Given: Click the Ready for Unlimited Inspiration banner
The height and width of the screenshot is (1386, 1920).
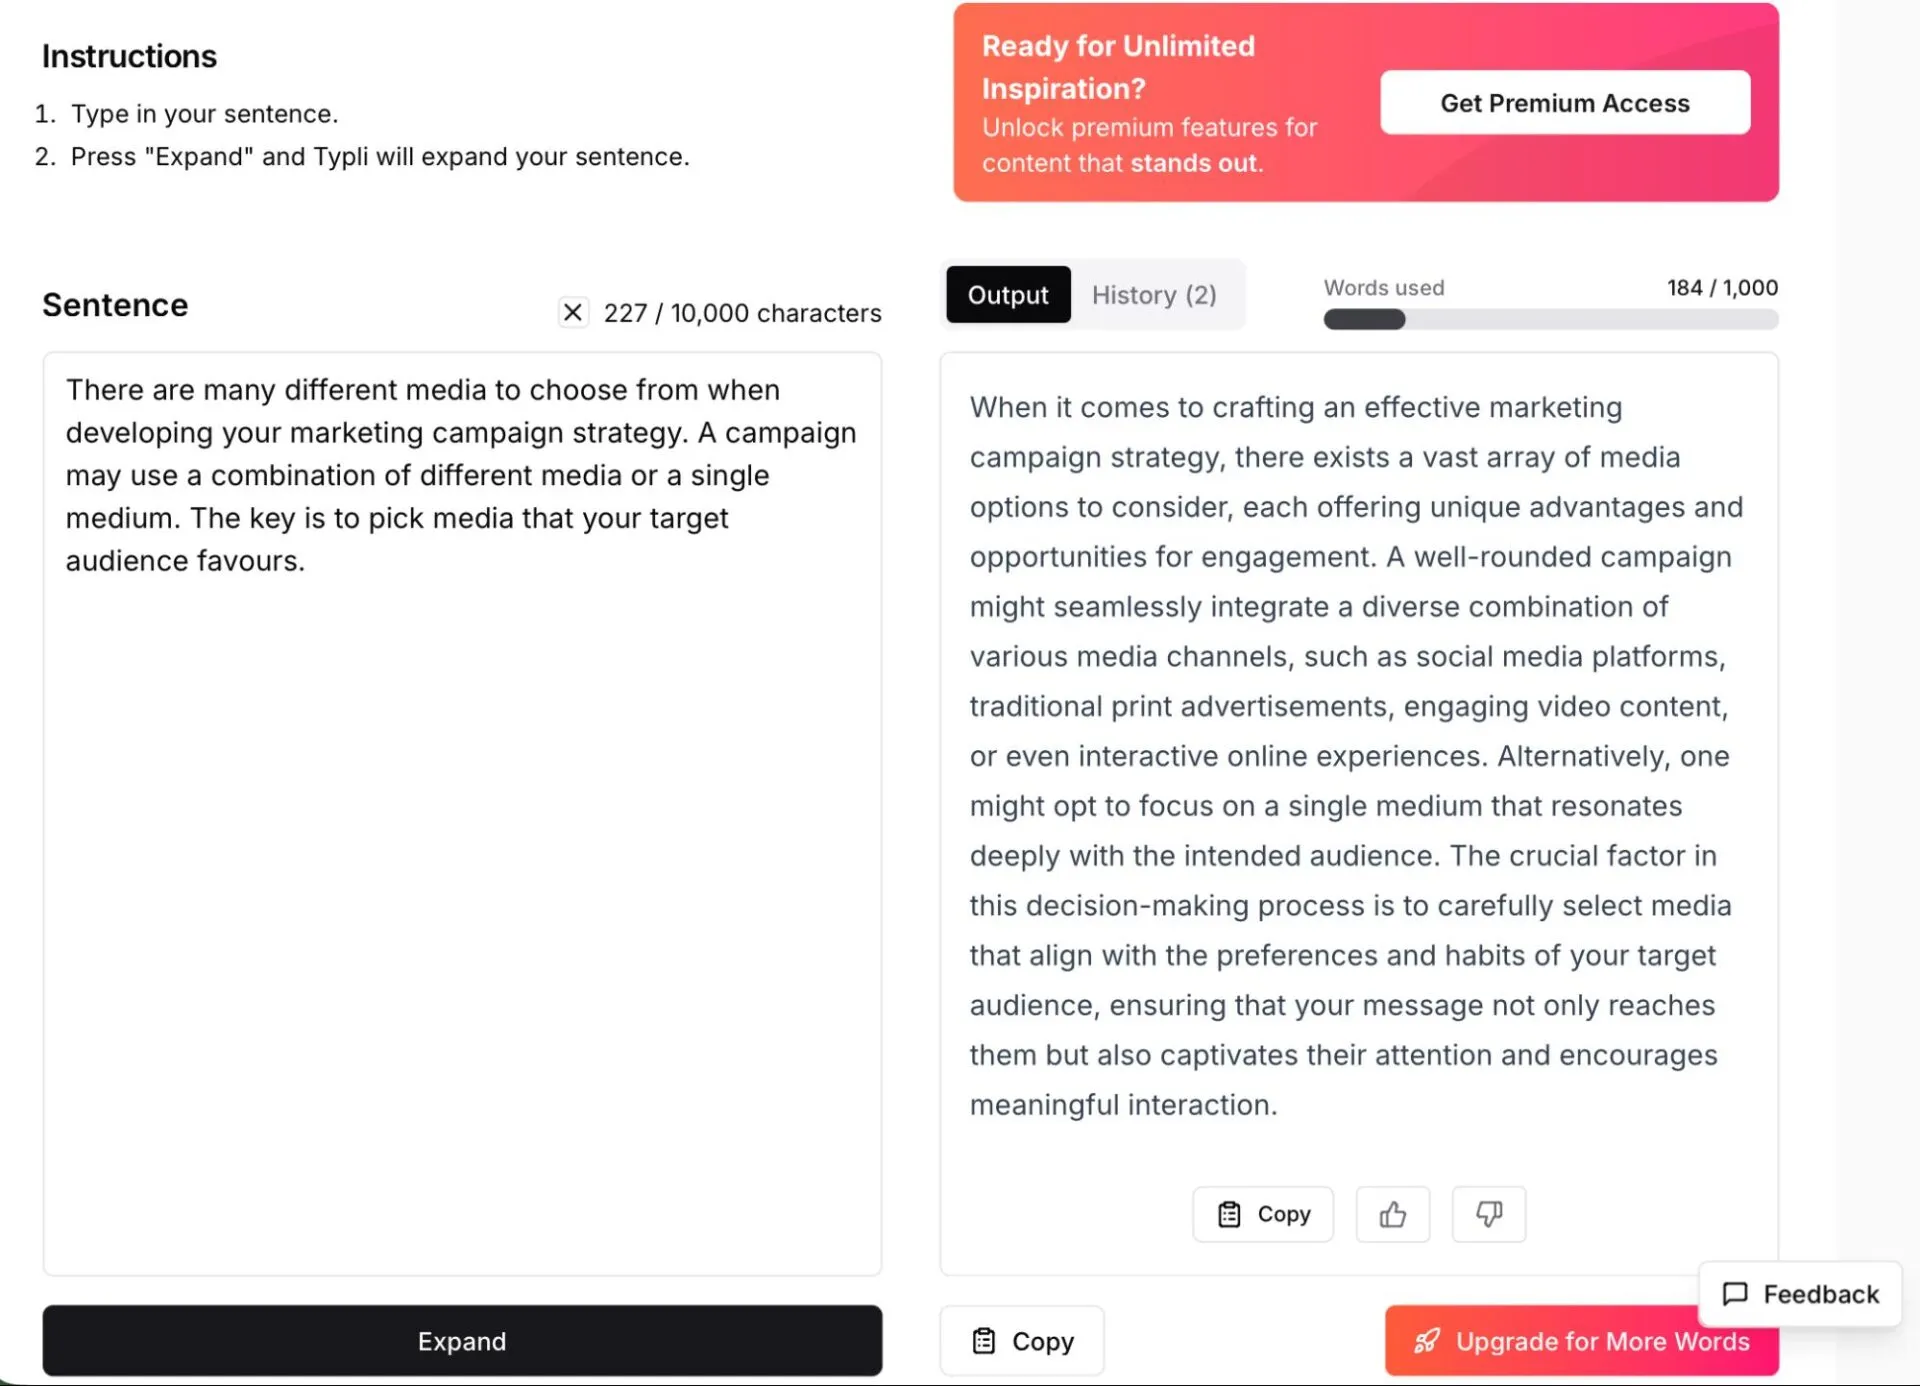Looking at the screenshot, I should click(1366, 102).
